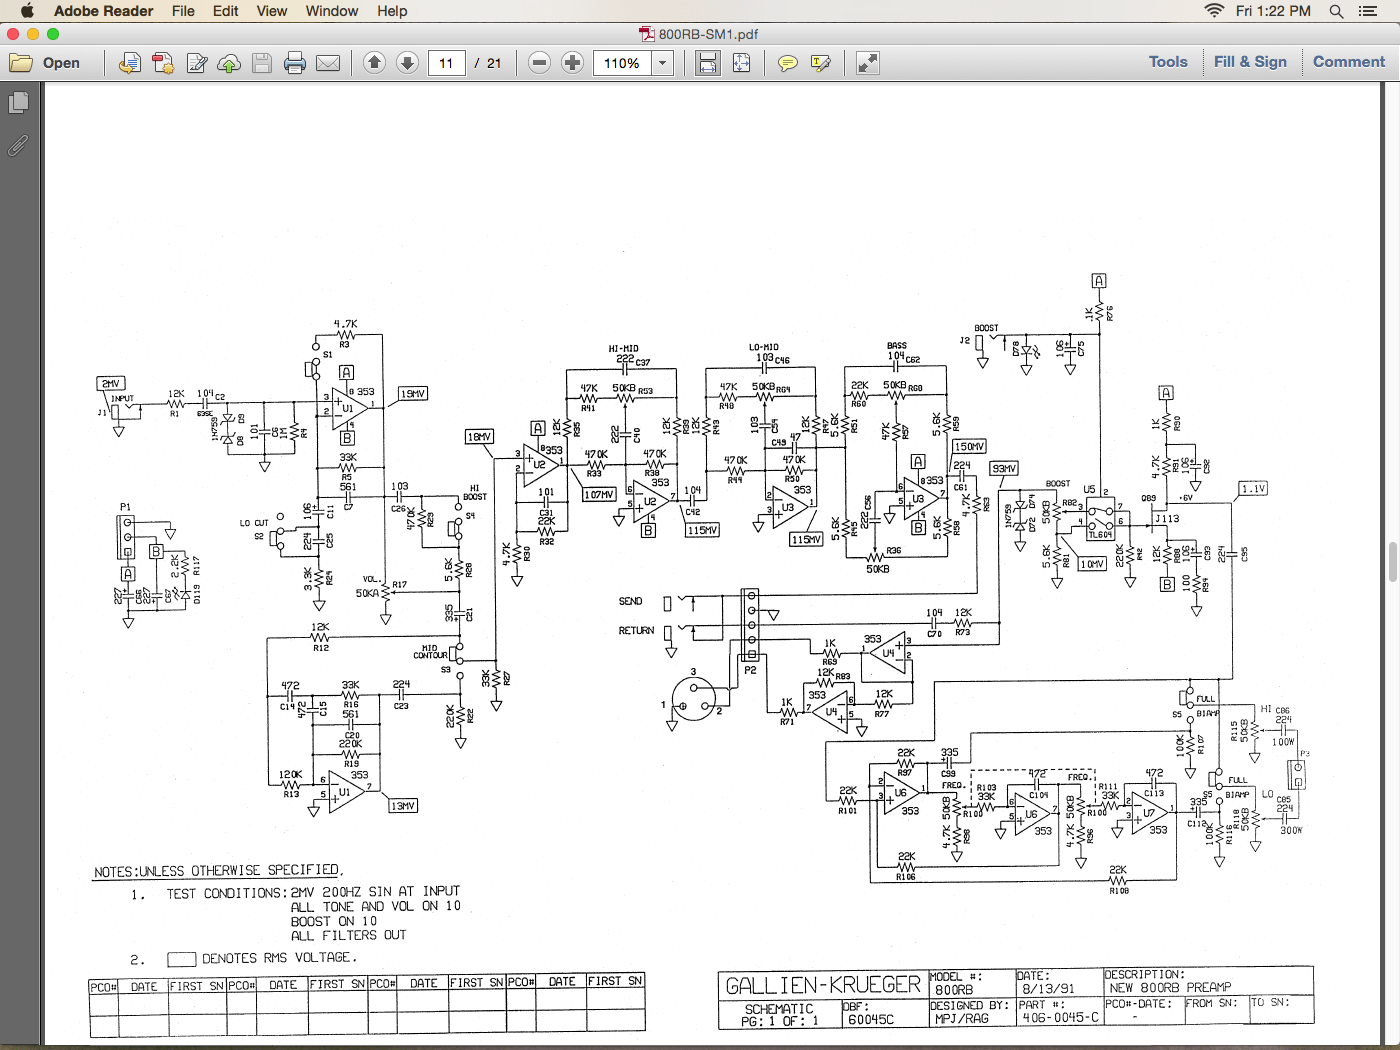Open the Fill & Sign pane
The width and height of the screenshot is (1400, 1050).
pyautogui.click(x=1250, y=62)
